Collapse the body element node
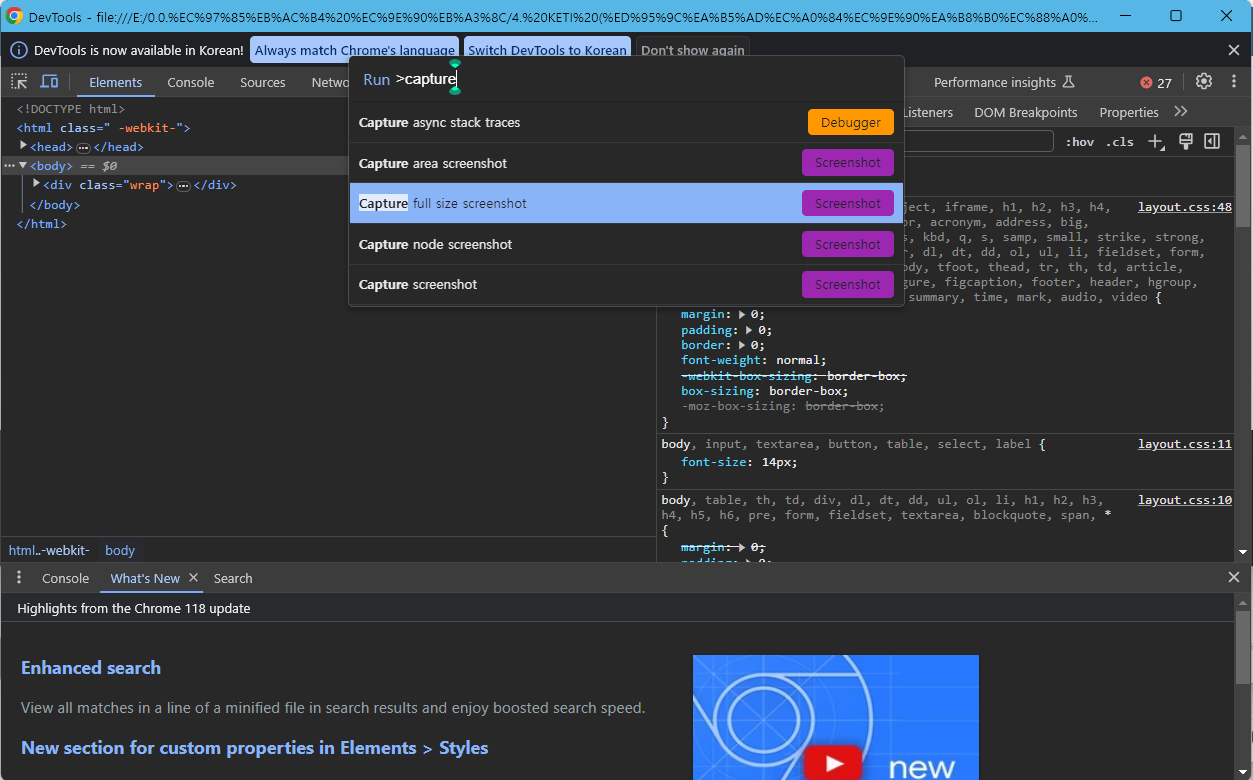 point(23,165)
